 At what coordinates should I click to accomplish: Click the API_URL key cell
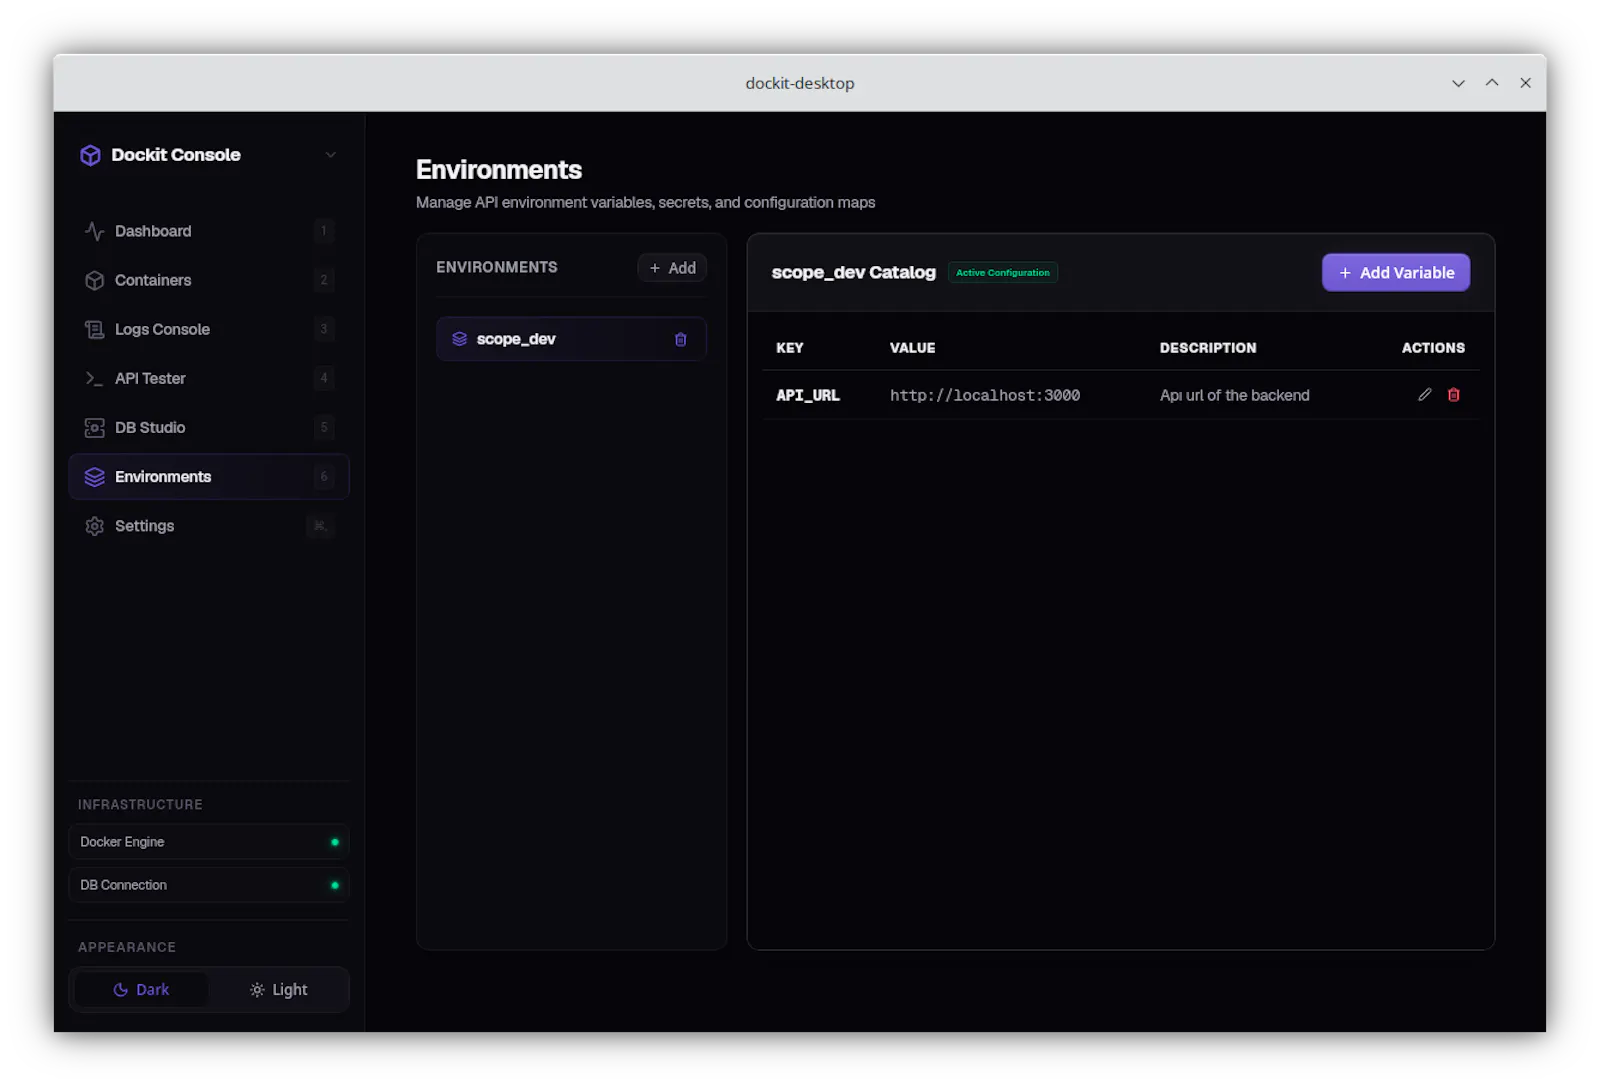[x=808, y=395]
